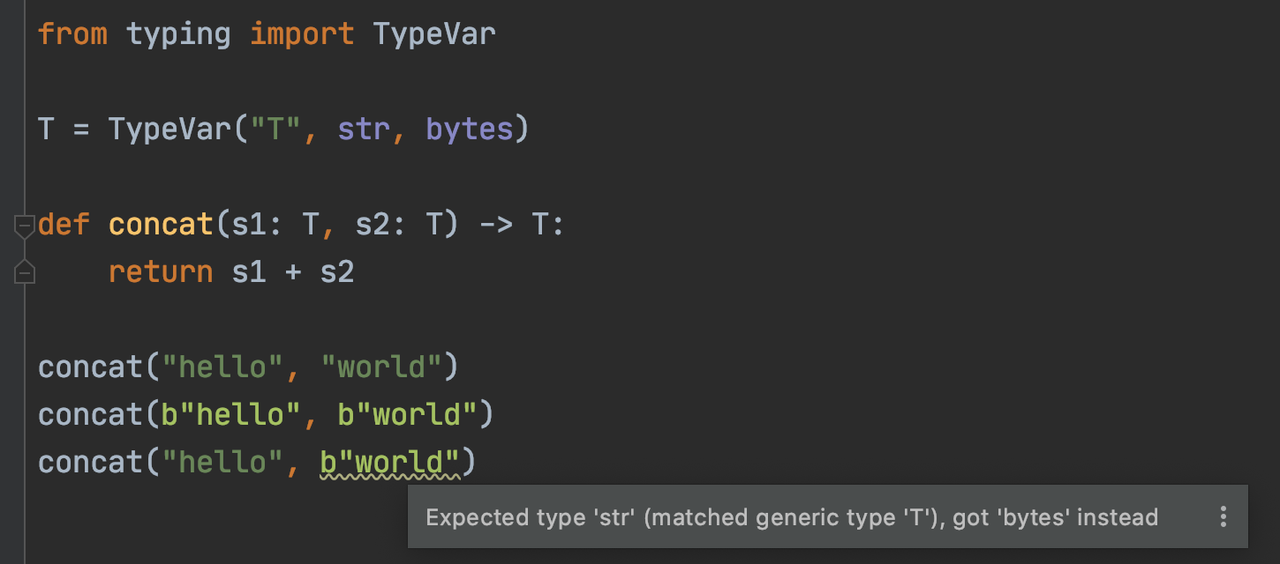This screenshot has height=564, width=1280.
Task: Click the 'Expected type' inspection tooltip text
Action: [x=791, y=517]
